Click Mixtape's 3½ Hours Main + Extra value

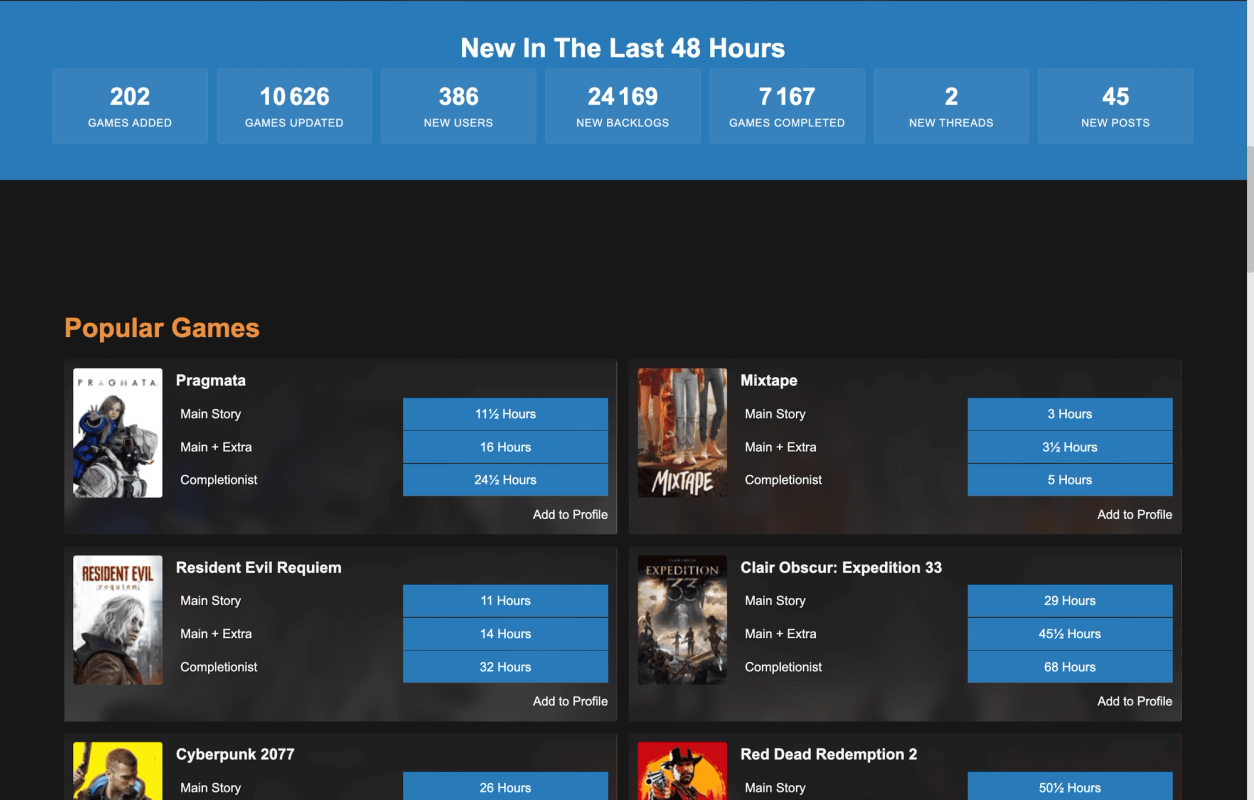tap(1070, 447)
